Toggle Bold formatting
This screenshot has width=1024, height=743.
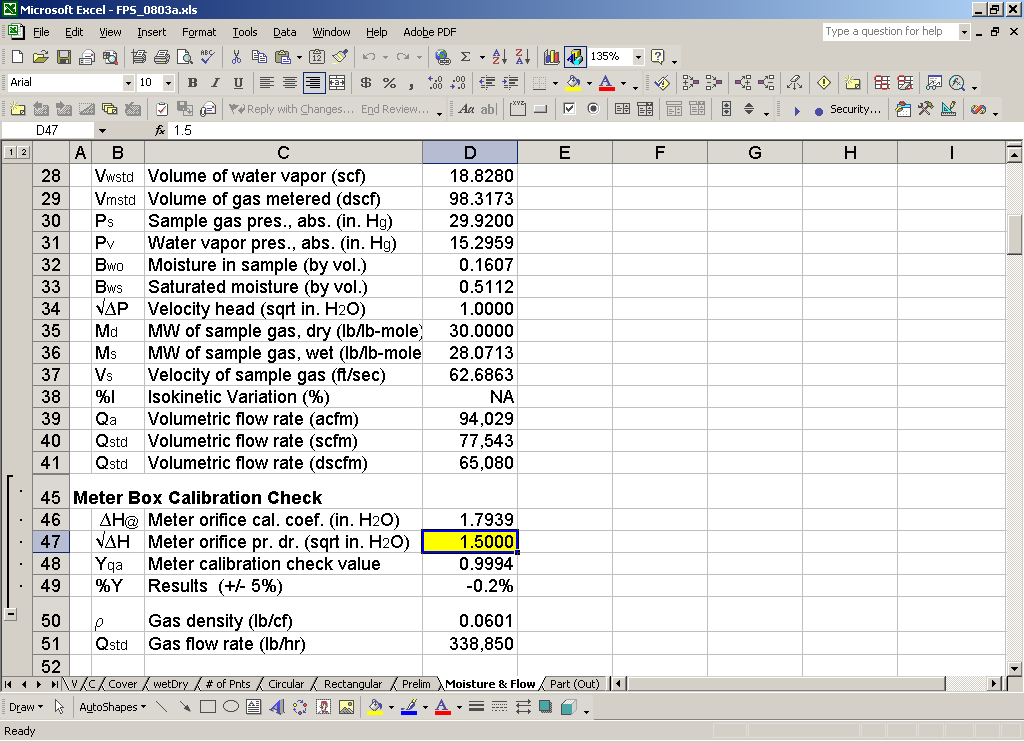pos(192,83)
